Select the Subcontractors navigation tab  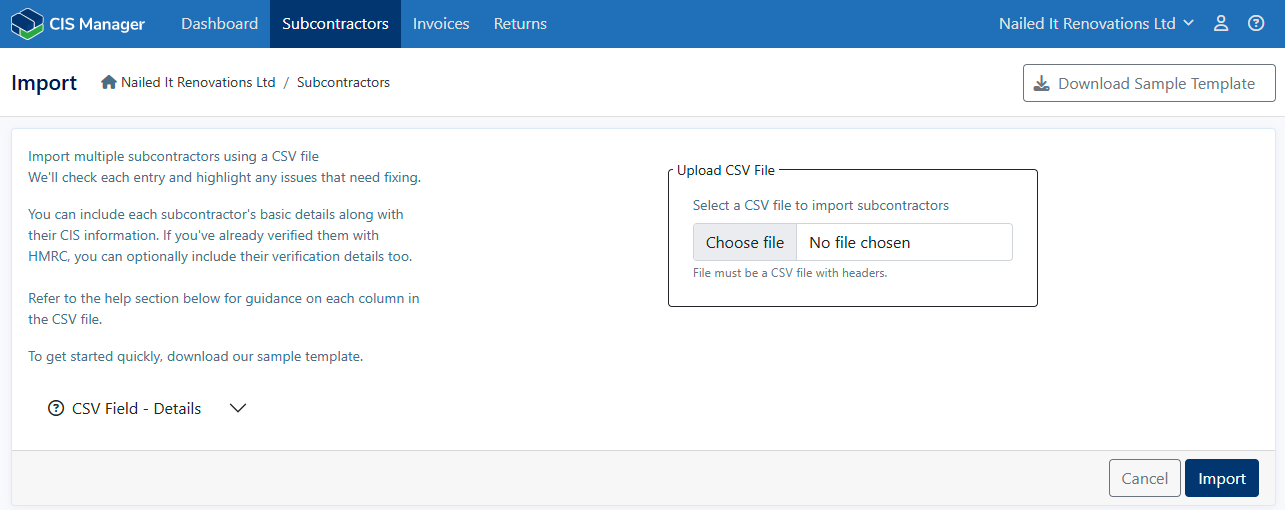coord(335,24)
